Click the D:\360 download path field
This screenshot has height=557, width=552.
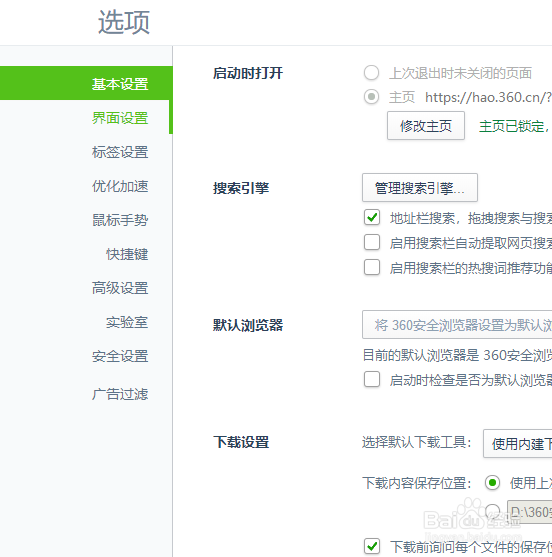point(530,512)
